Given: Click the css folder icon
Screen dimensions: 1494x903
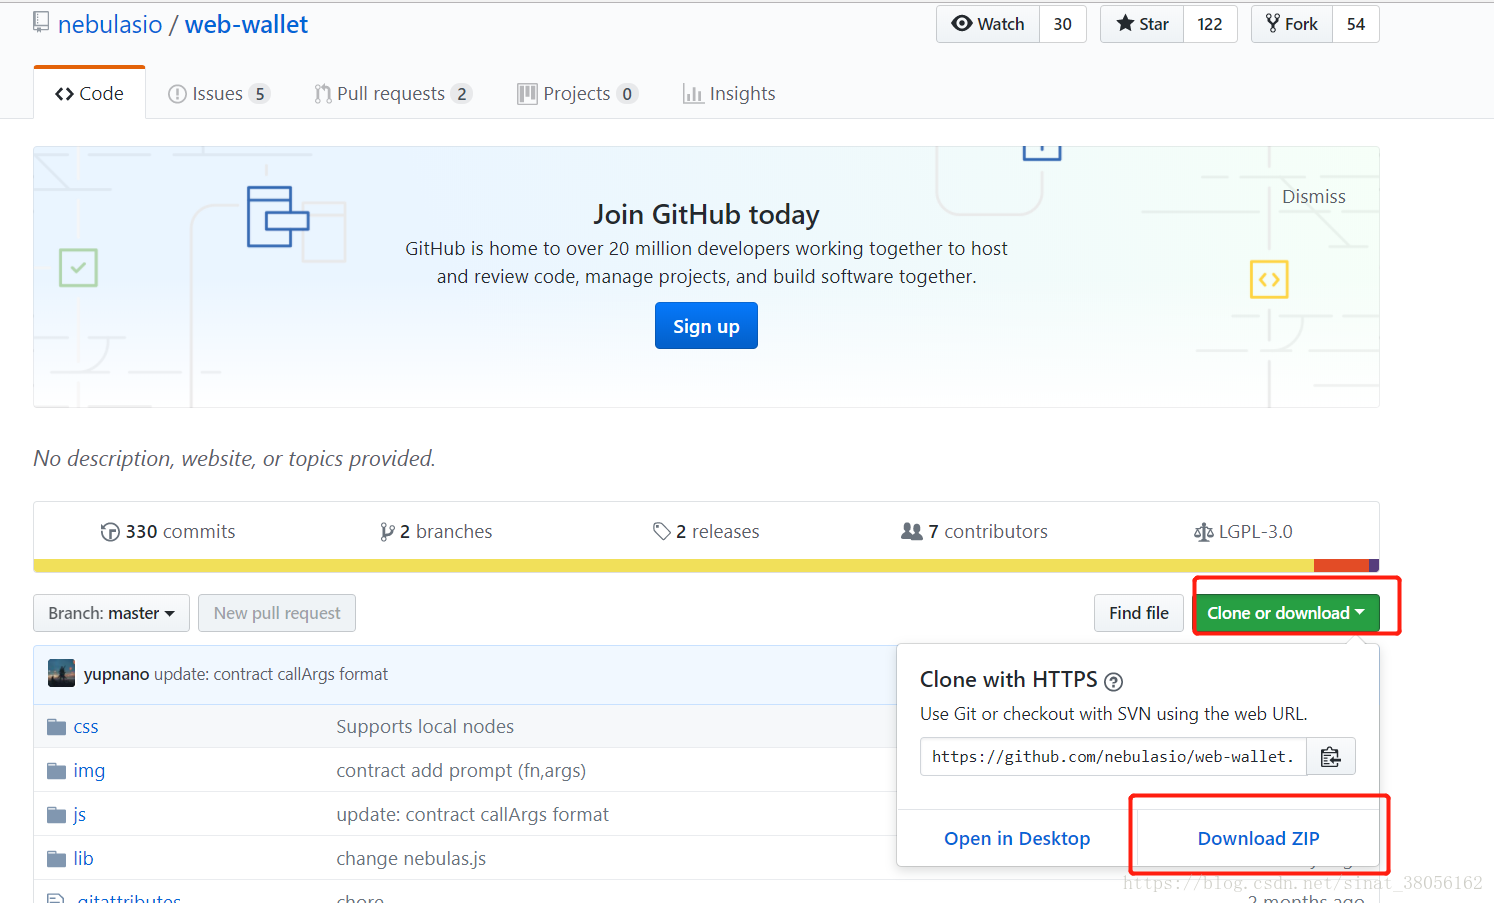Looking at the screenshot, I should [56, 727].
